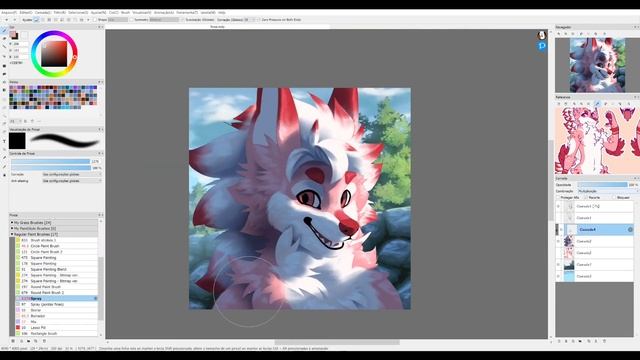Open Anti-aliasing dropdown in brush control
The image size is (640, 360).
(x=72, y=180)
